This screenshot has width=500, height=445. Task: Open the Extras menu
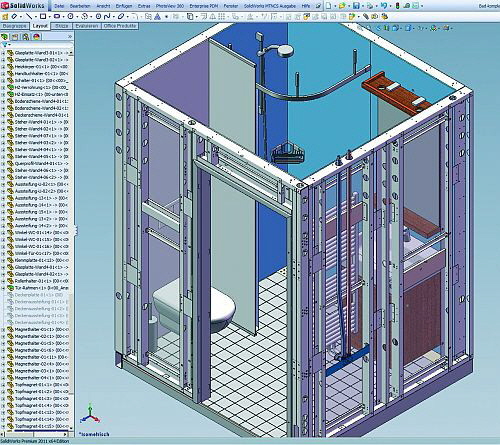tap(144, 6)
